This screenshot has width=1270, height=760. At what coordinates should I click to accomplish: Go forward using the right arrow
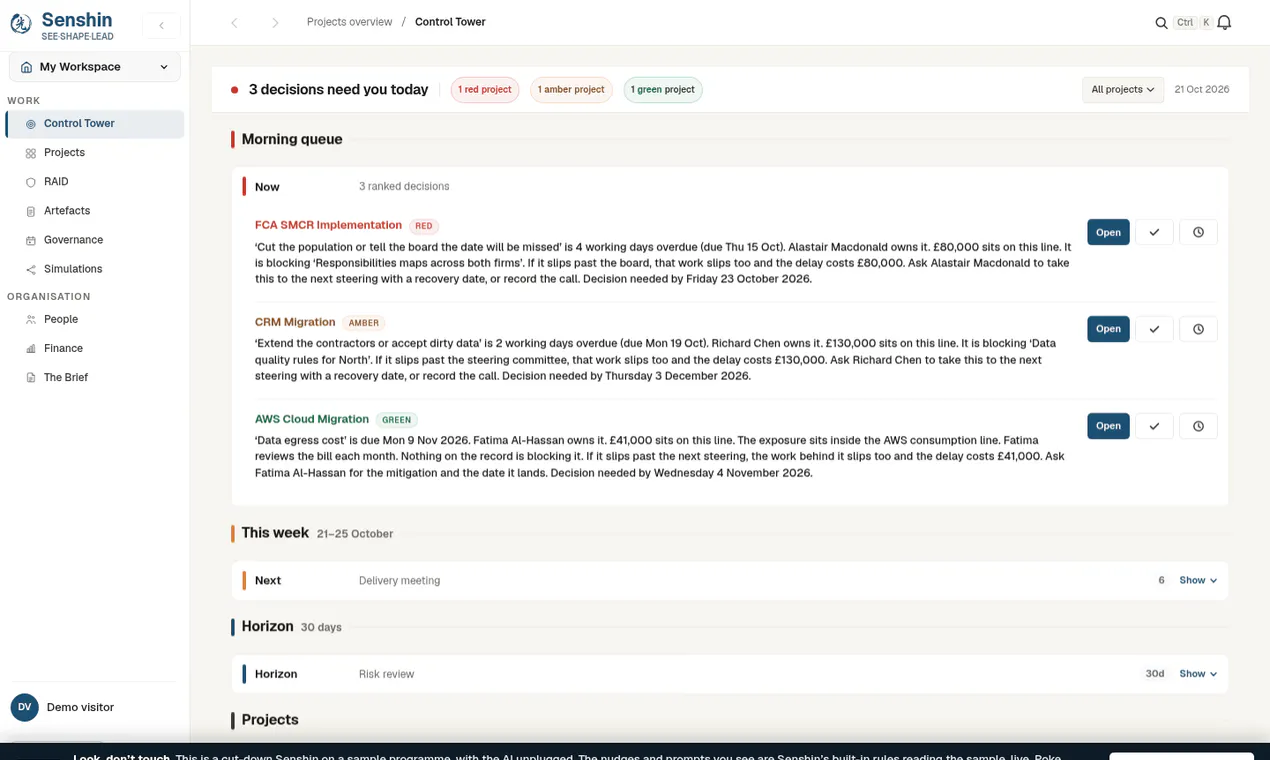click(x=275, y=23)
